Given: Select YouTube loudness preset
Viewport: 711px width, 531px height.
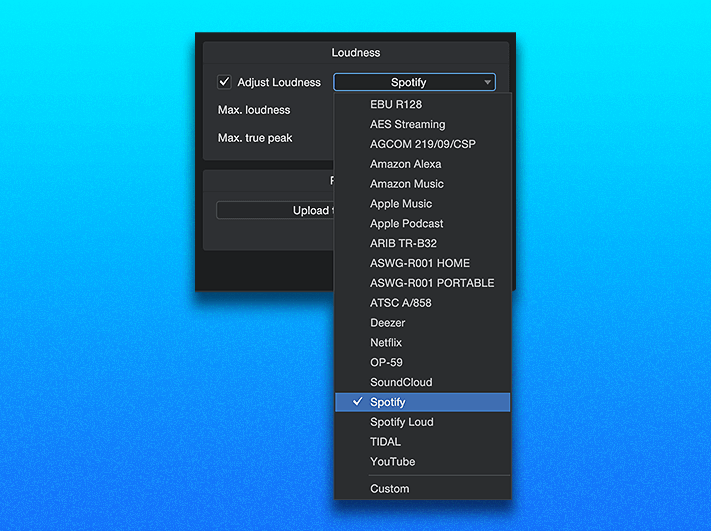Looking at the screenshot, I should pyautogui.click(x=423, y=462).
